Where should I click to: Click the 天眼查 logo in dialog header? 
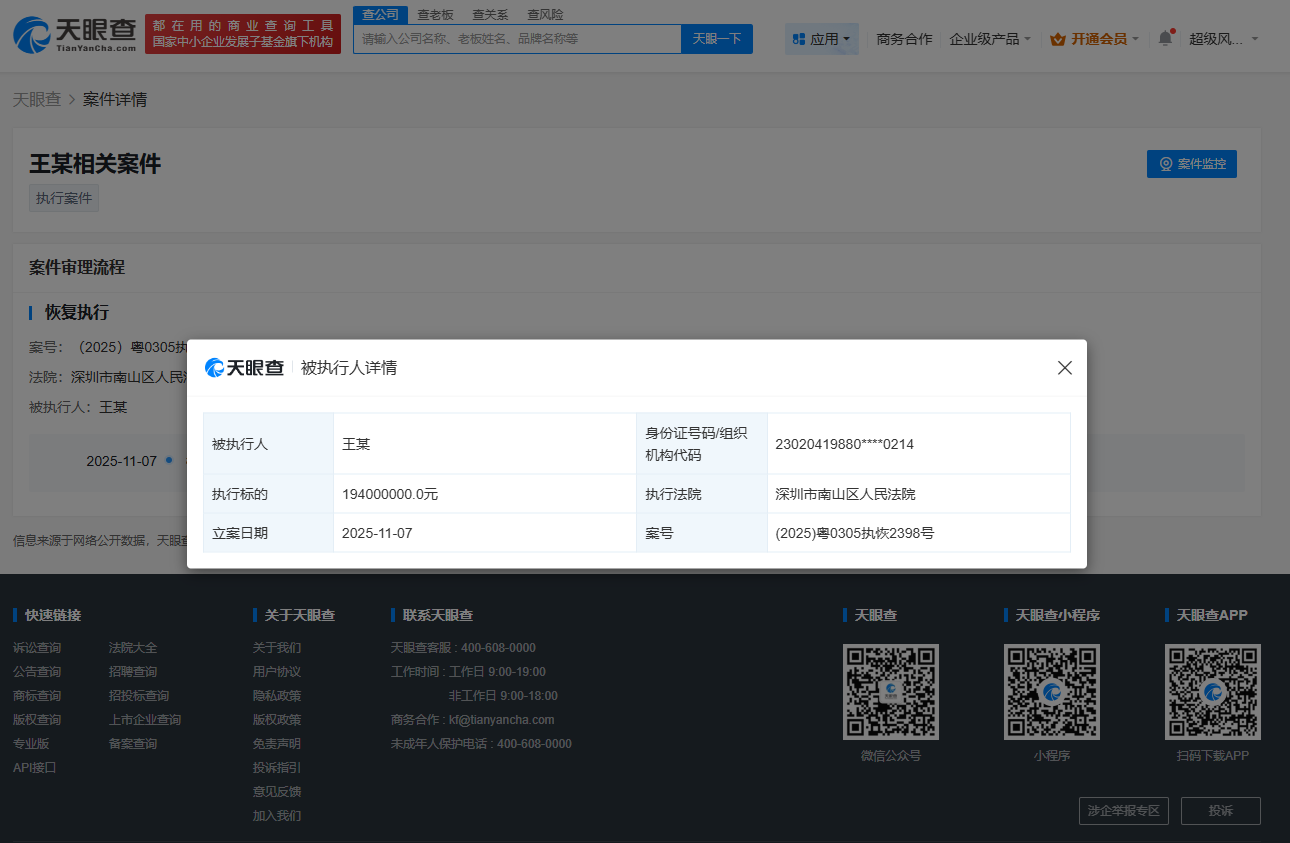click(245, 368)
